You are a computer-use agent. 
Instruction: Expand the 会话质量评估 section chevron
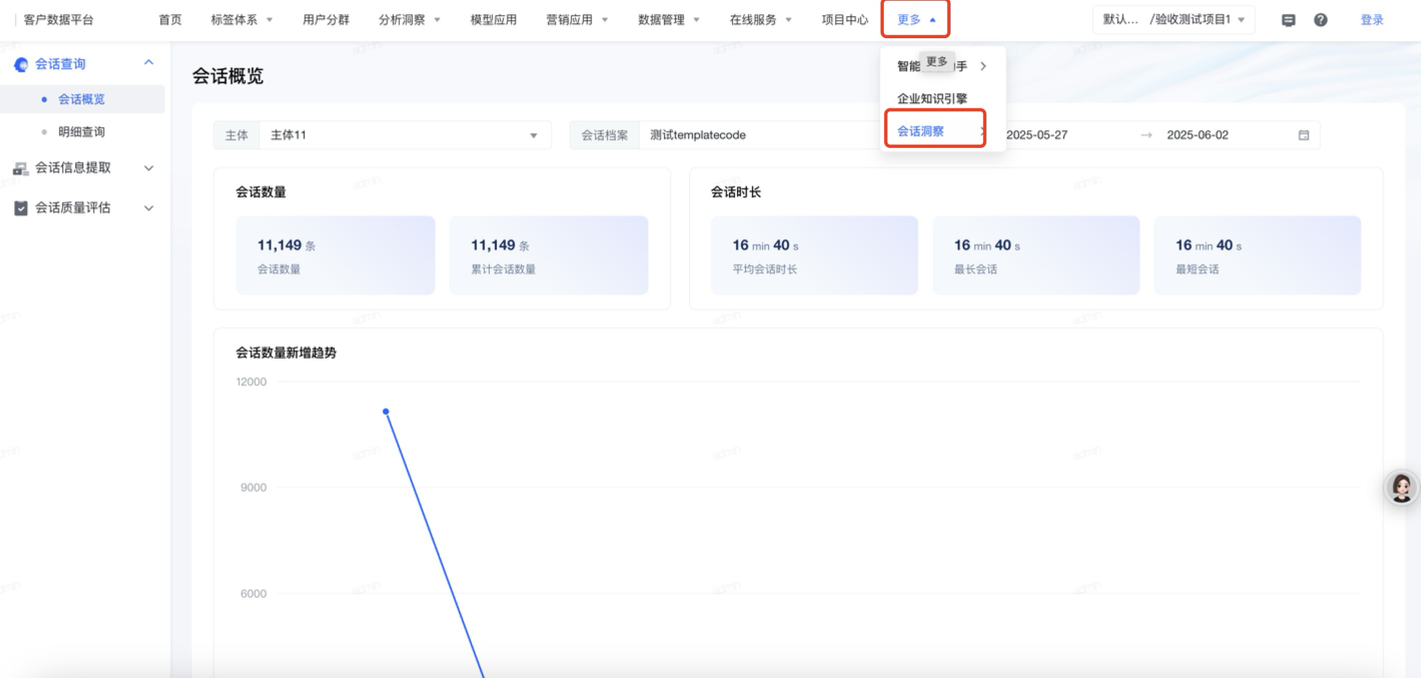click(x=149, y=208)
